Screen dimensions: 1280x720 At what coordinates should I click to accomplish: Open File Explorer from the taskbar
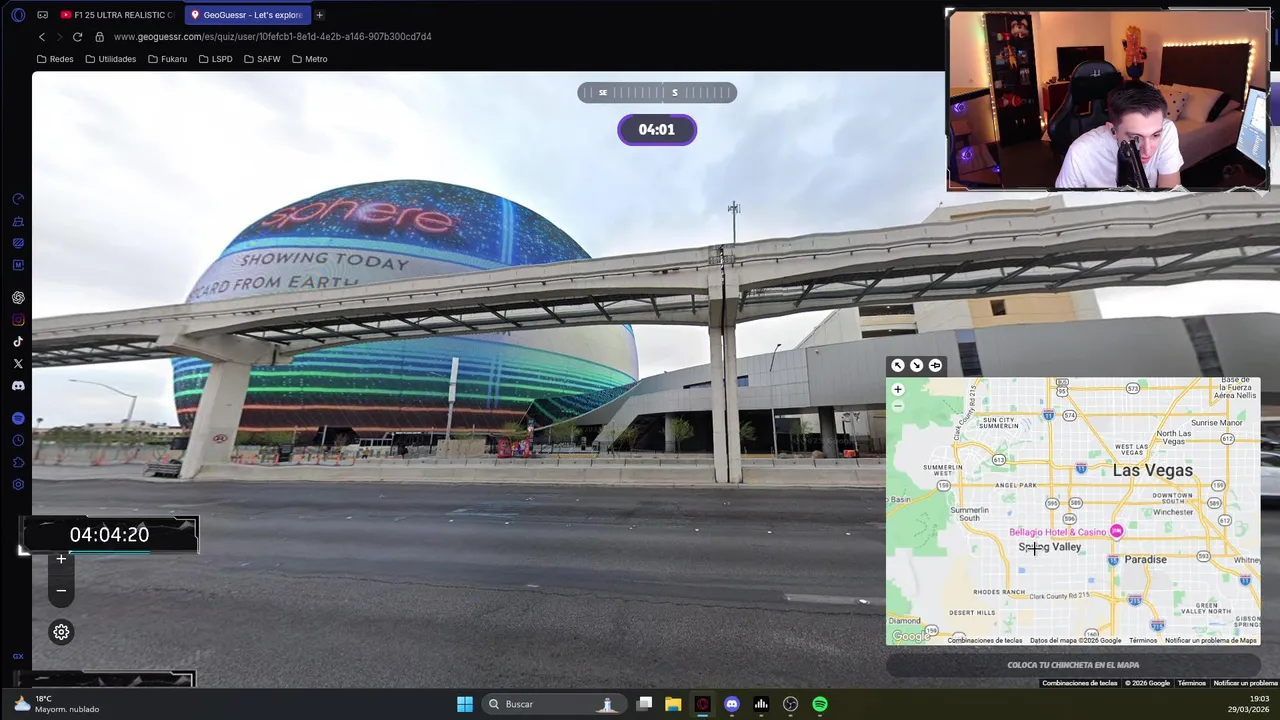coord(673,704)
